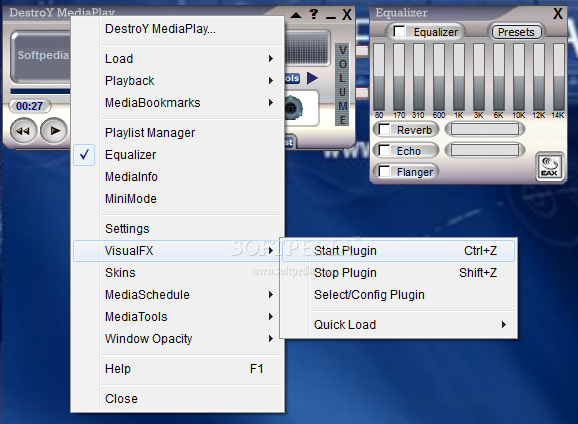Click the up arrow icon in the player title bar
Image resolution: width=578 pixels, height=424 pixels.
[x=296, y=15]
